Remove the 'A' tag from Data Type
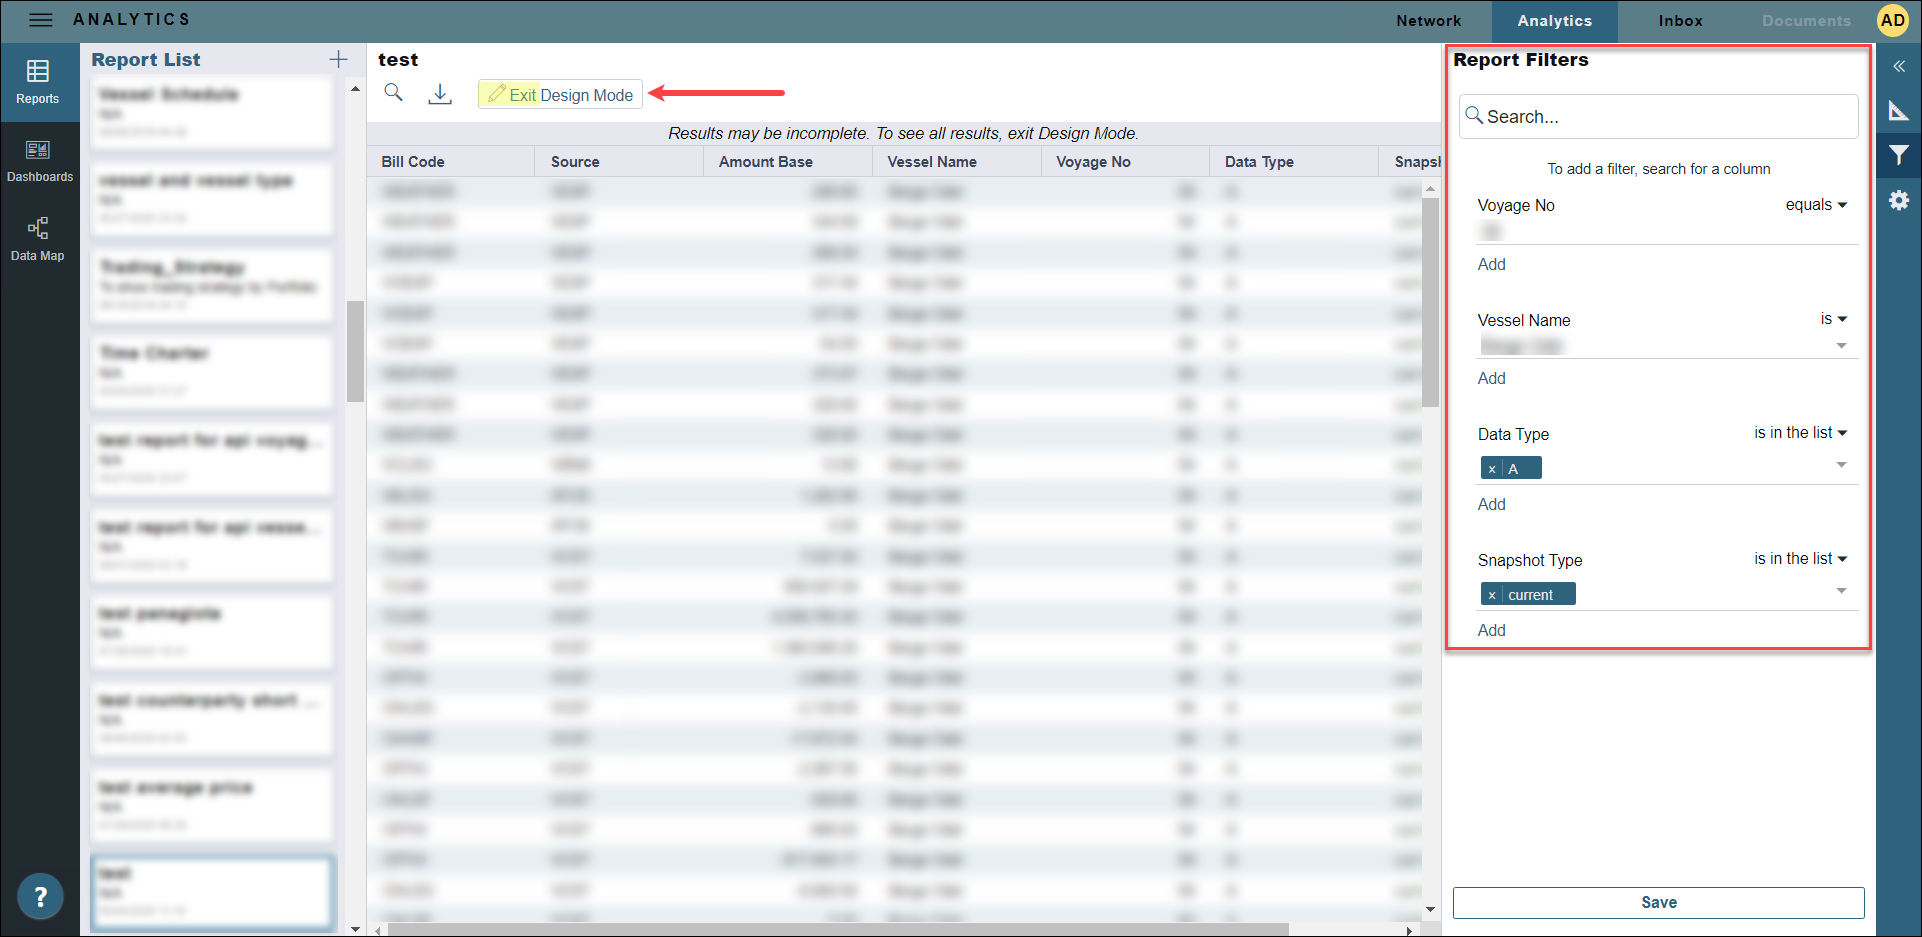 (x=1492, y=469)
